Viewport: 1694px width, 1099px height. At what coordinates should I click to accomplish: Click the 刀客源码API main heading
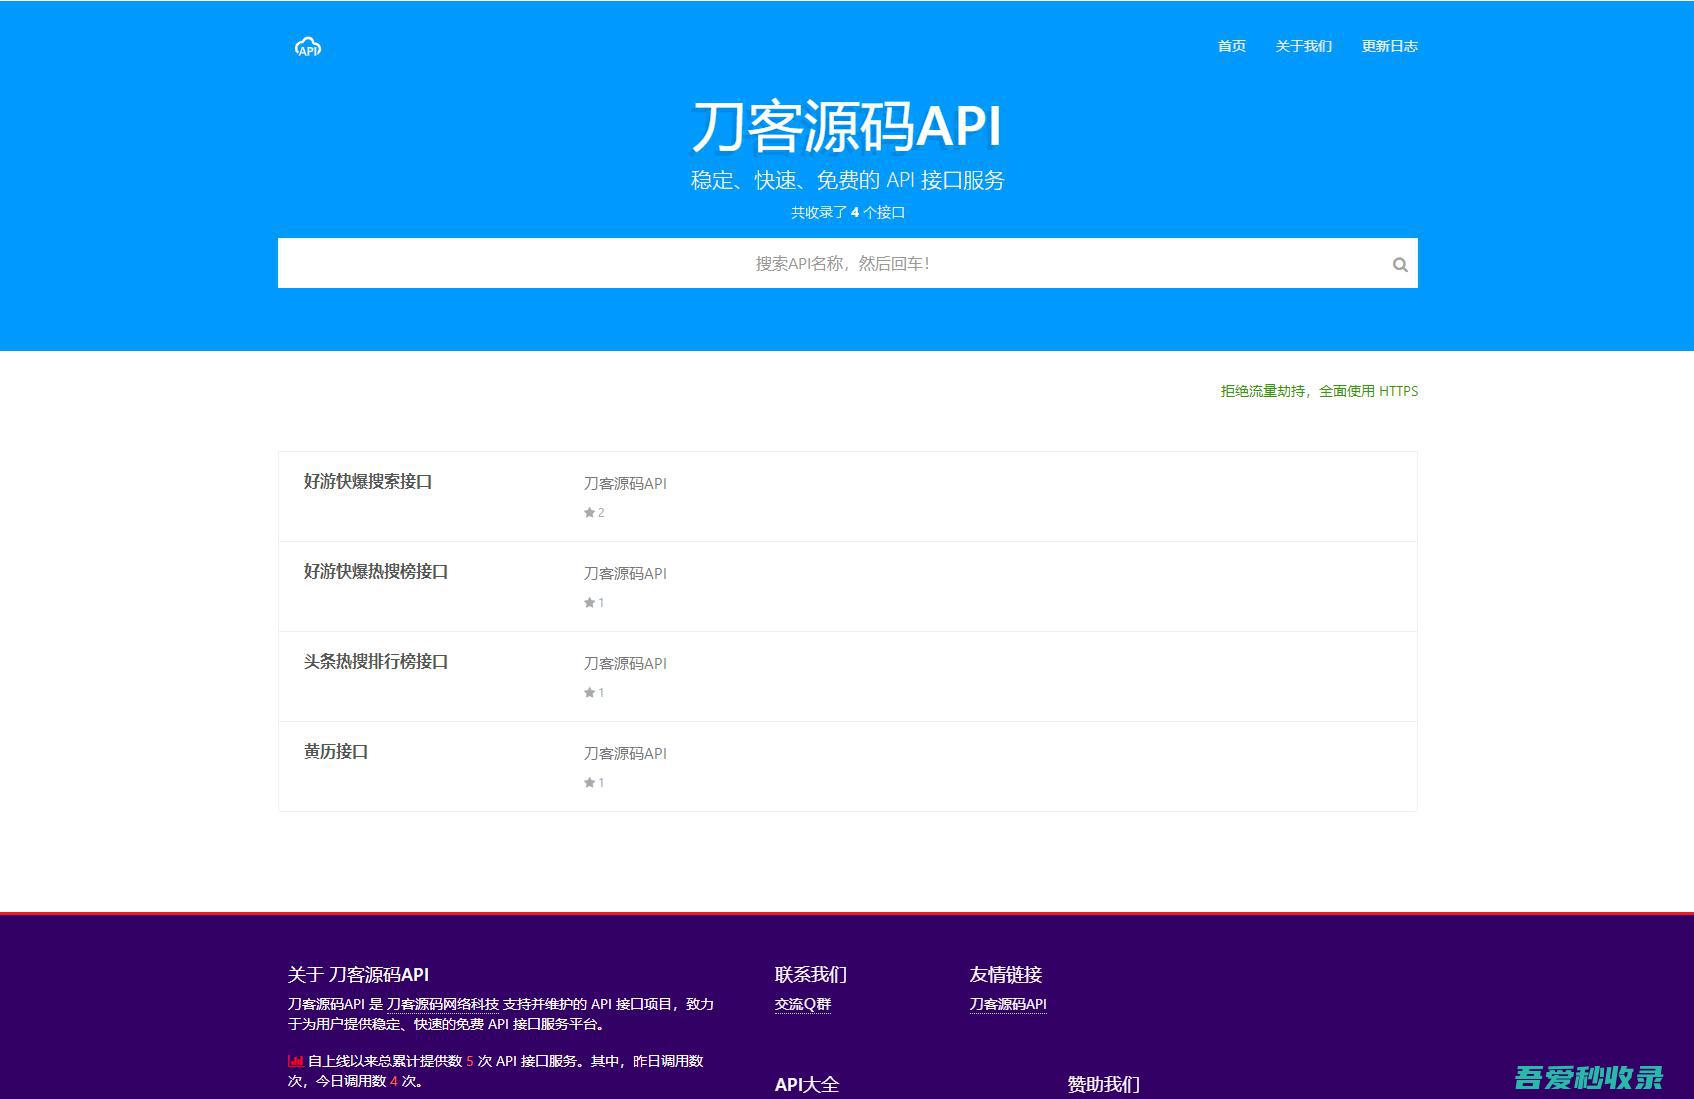(x=847, y=126)
